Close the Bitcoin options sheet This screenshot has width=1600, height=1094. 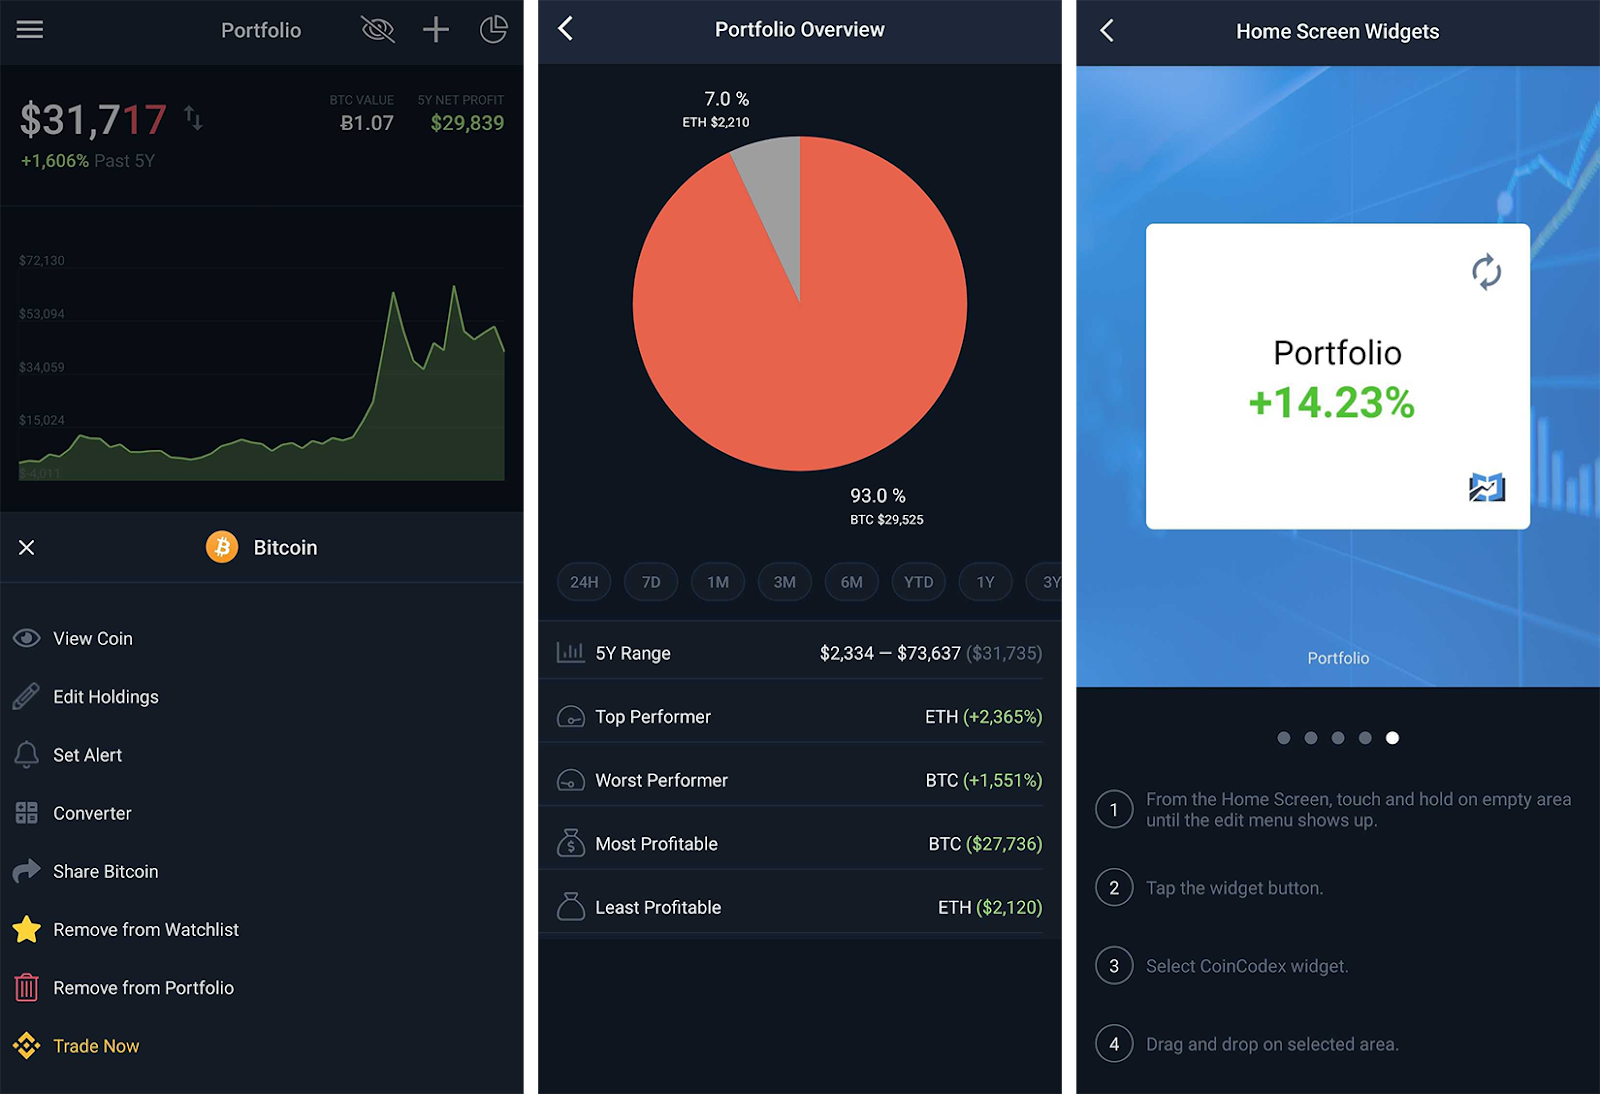click(x=27, y=547)
